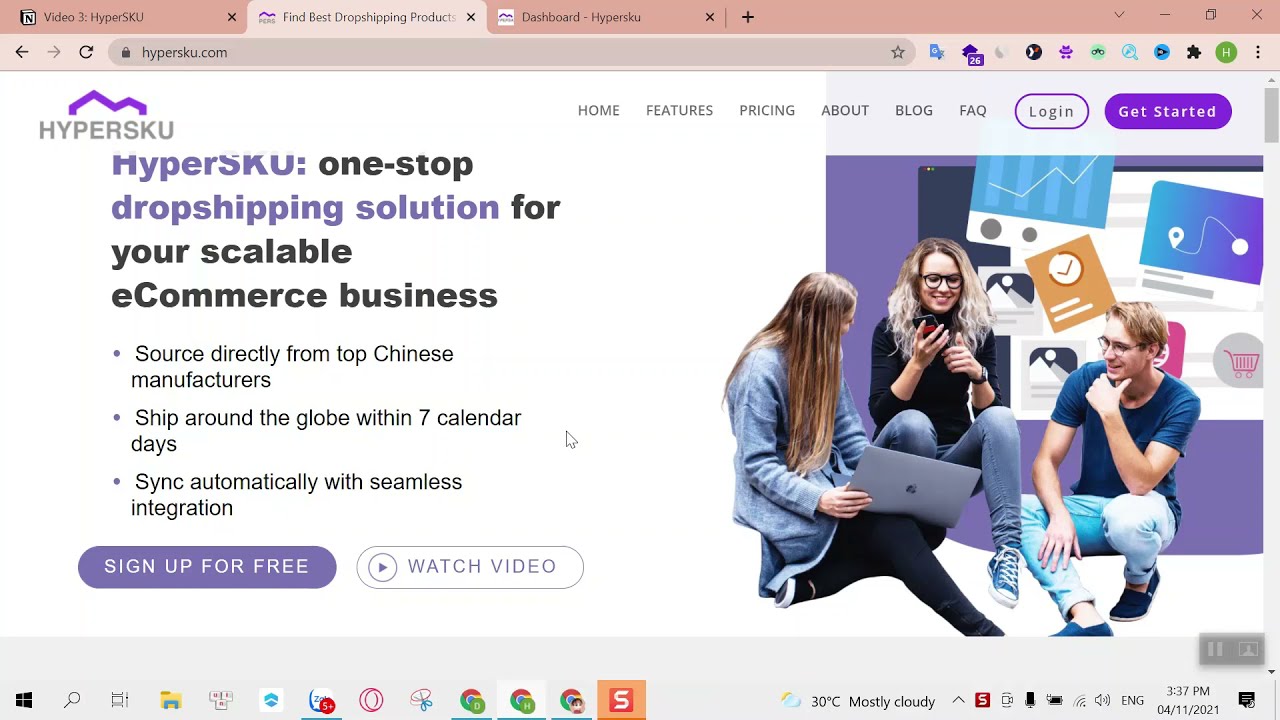Click the Login button
Image resolution: width=1280 pixels, height=720 pixels.
1051,111
